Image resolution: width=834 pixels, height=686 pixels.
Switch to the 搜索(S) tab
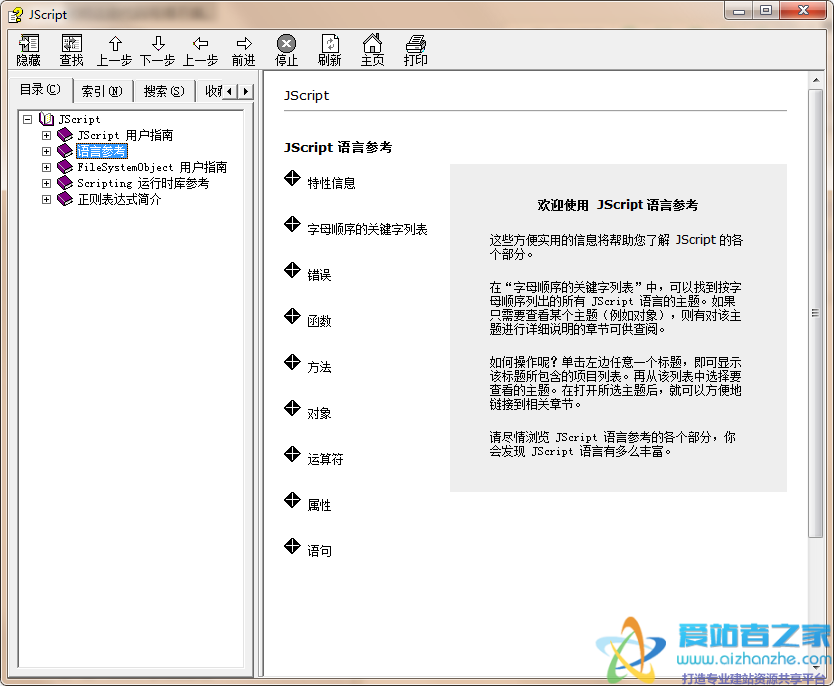(x=164, y=91)
